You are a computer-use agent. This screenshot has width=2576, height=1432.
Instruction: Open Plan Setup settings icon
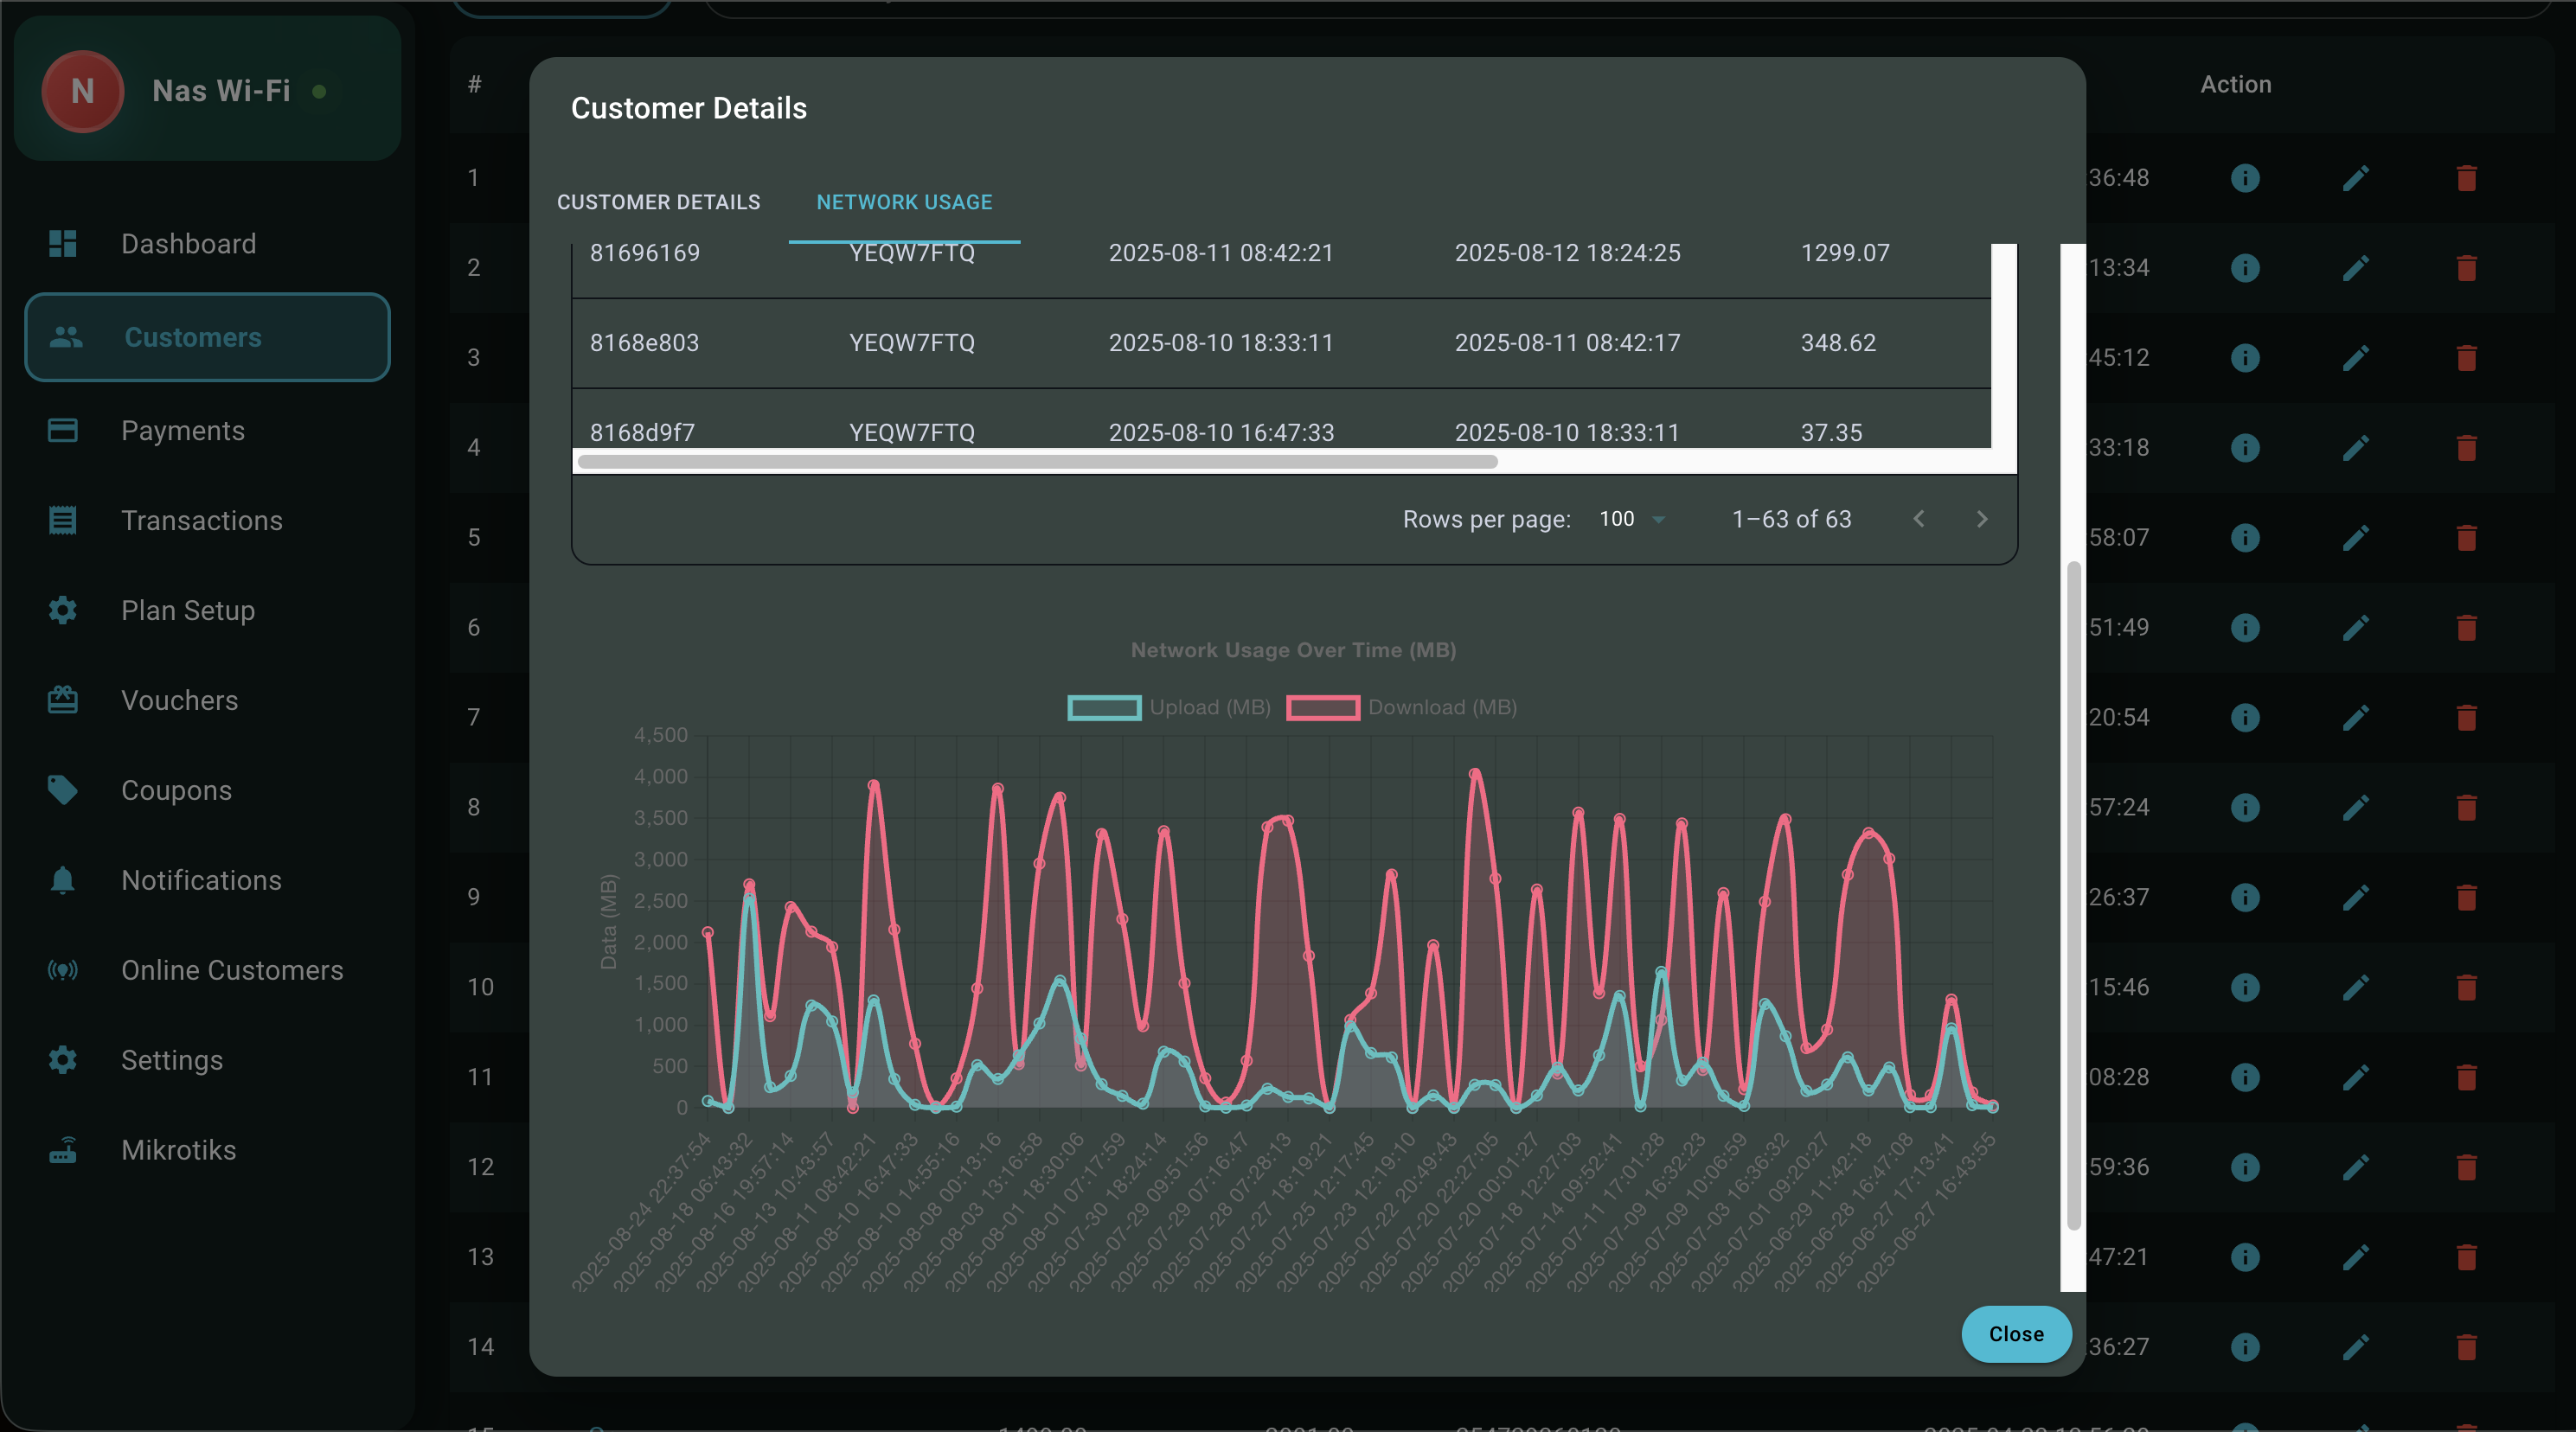pos(62,610)
